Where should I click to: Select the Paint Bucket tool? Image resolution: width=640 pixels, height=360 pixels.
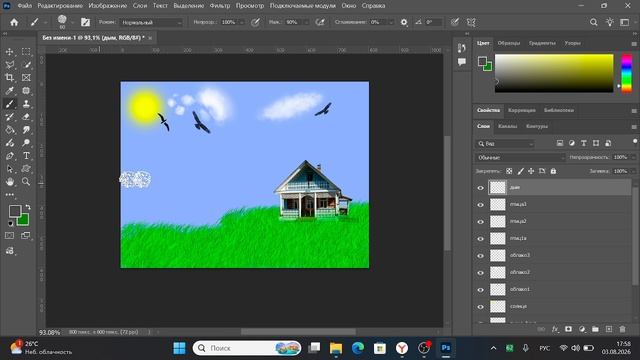coord(9,130)
